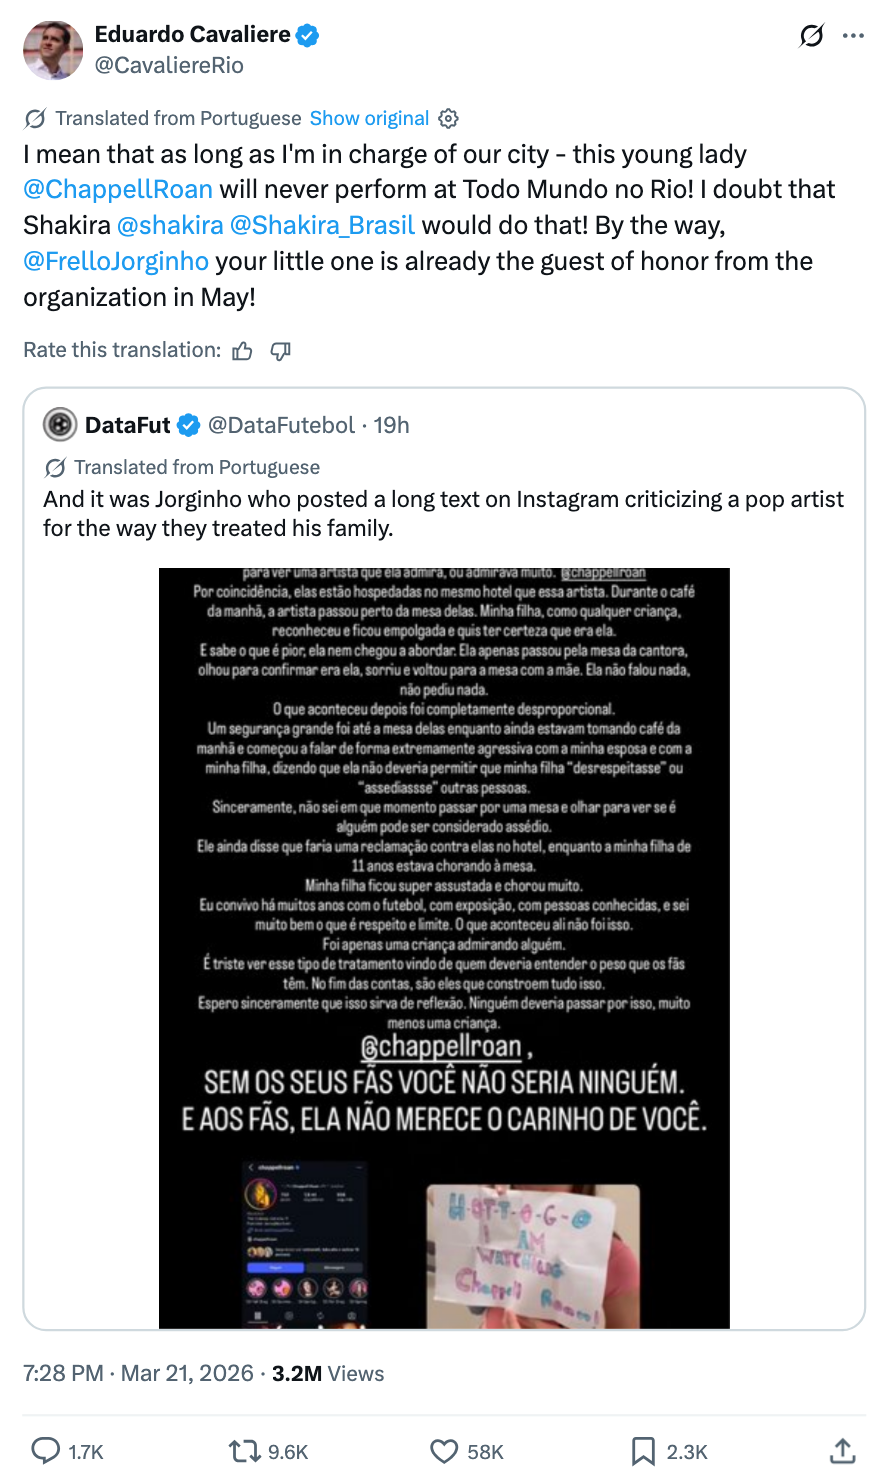This screenshot has height=1478, width=874.
Task: Click DataFut's verified badge
Action: pos(187,424)
